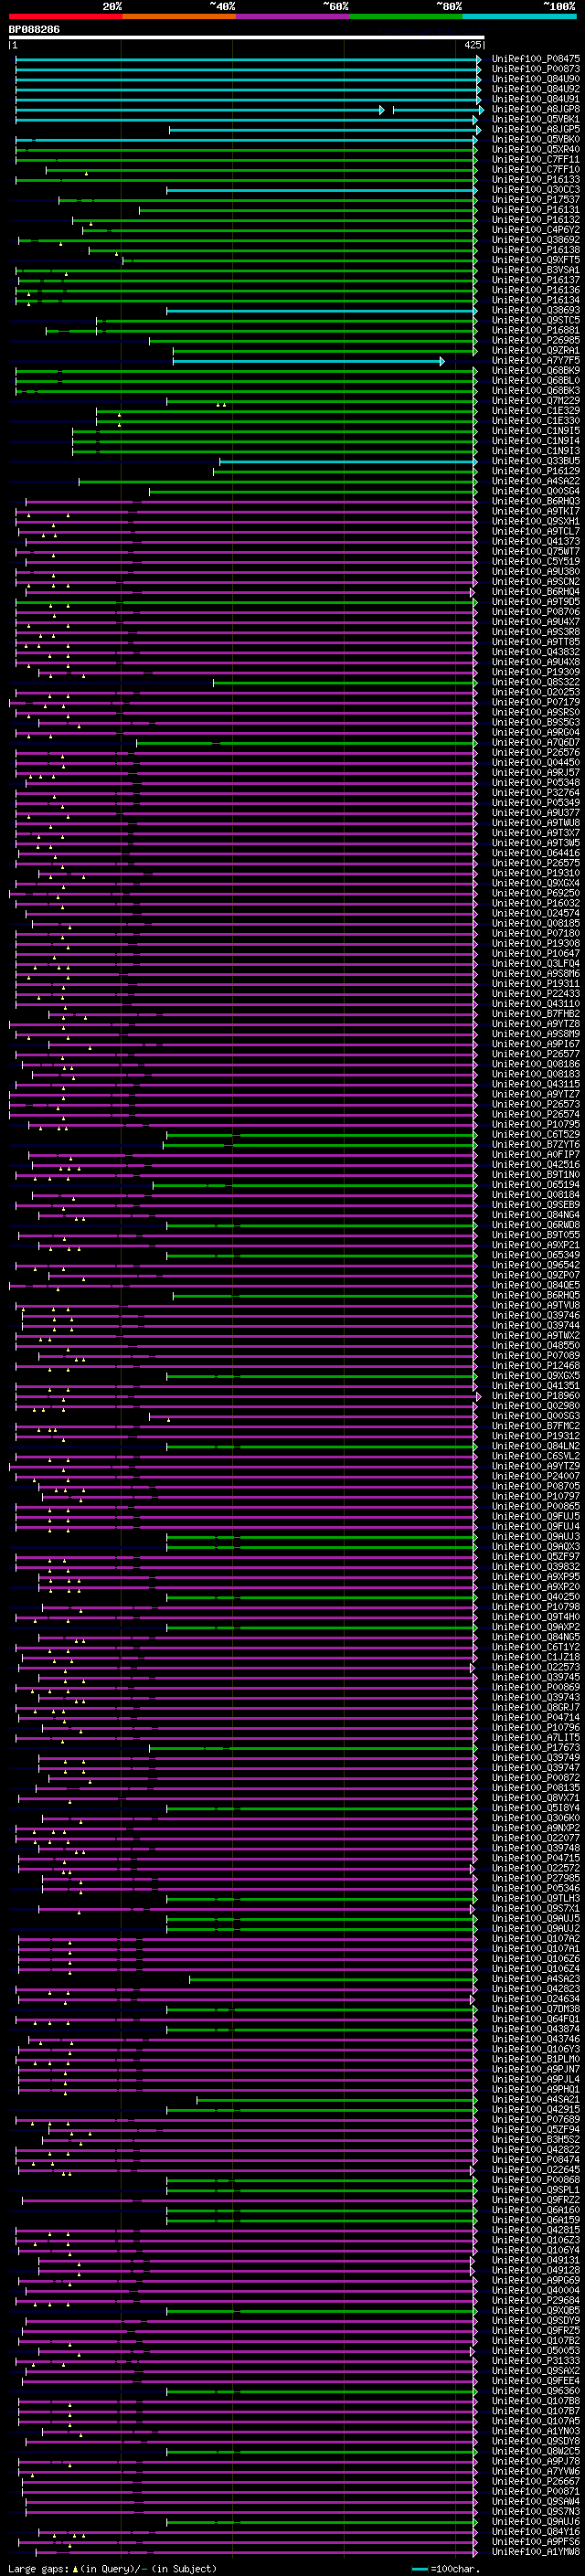Select the UniRef100_Q84LN2 label

pos(536,1446)
